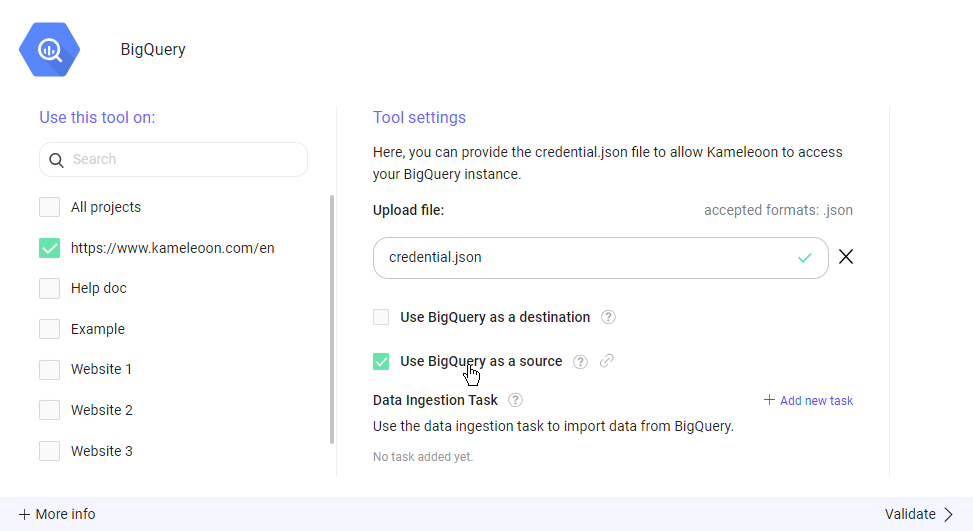
Task: Uncheck Use BigQuery as a source
Action: pyautogui.click(x=381, y=361)
